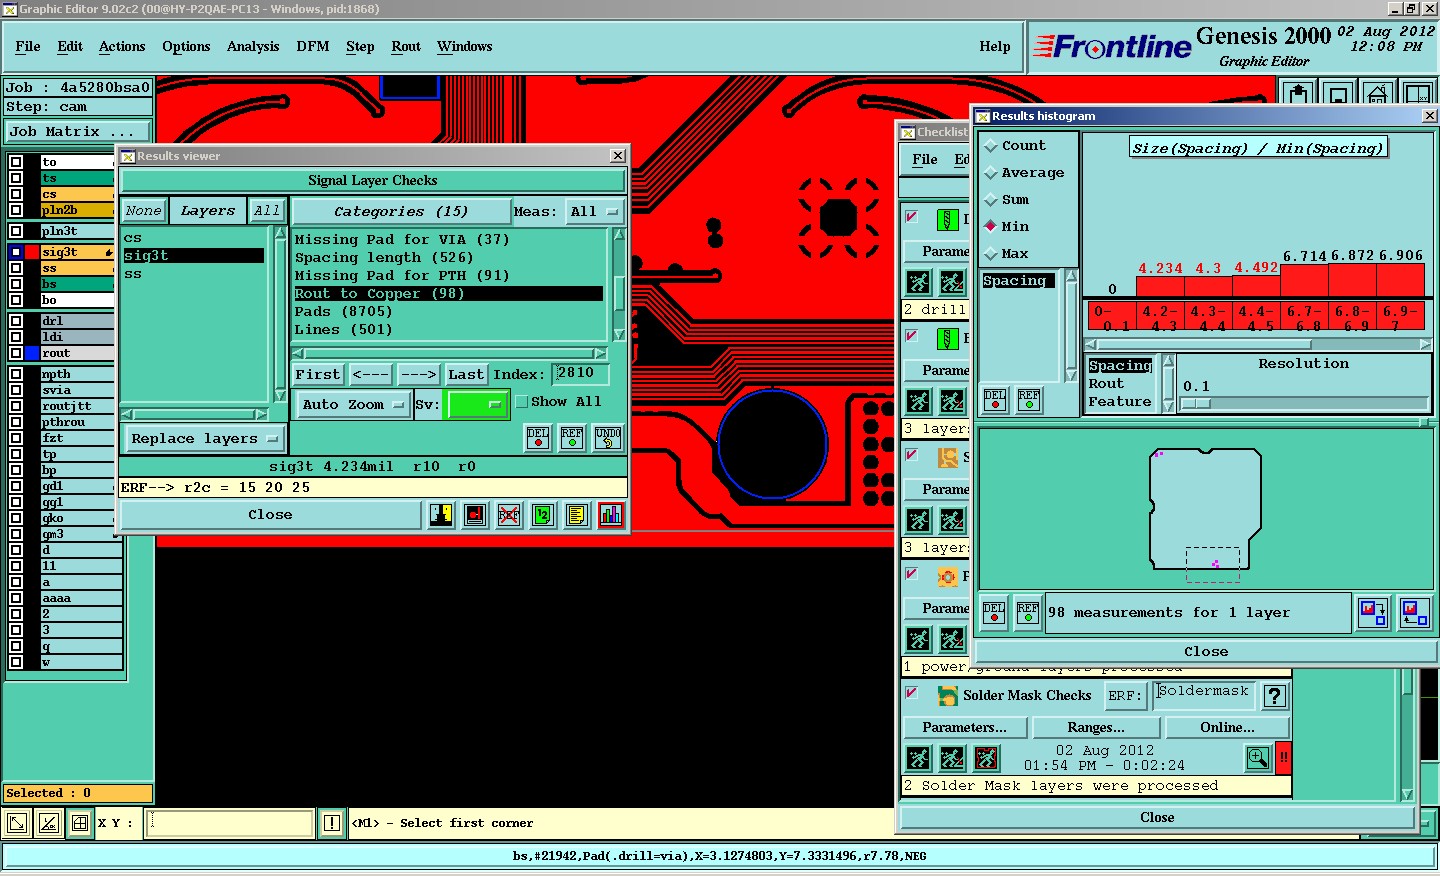Click the Solder Mask Checks helmet icon
This screenshot has height=876, width=1440.
(947, 695)
